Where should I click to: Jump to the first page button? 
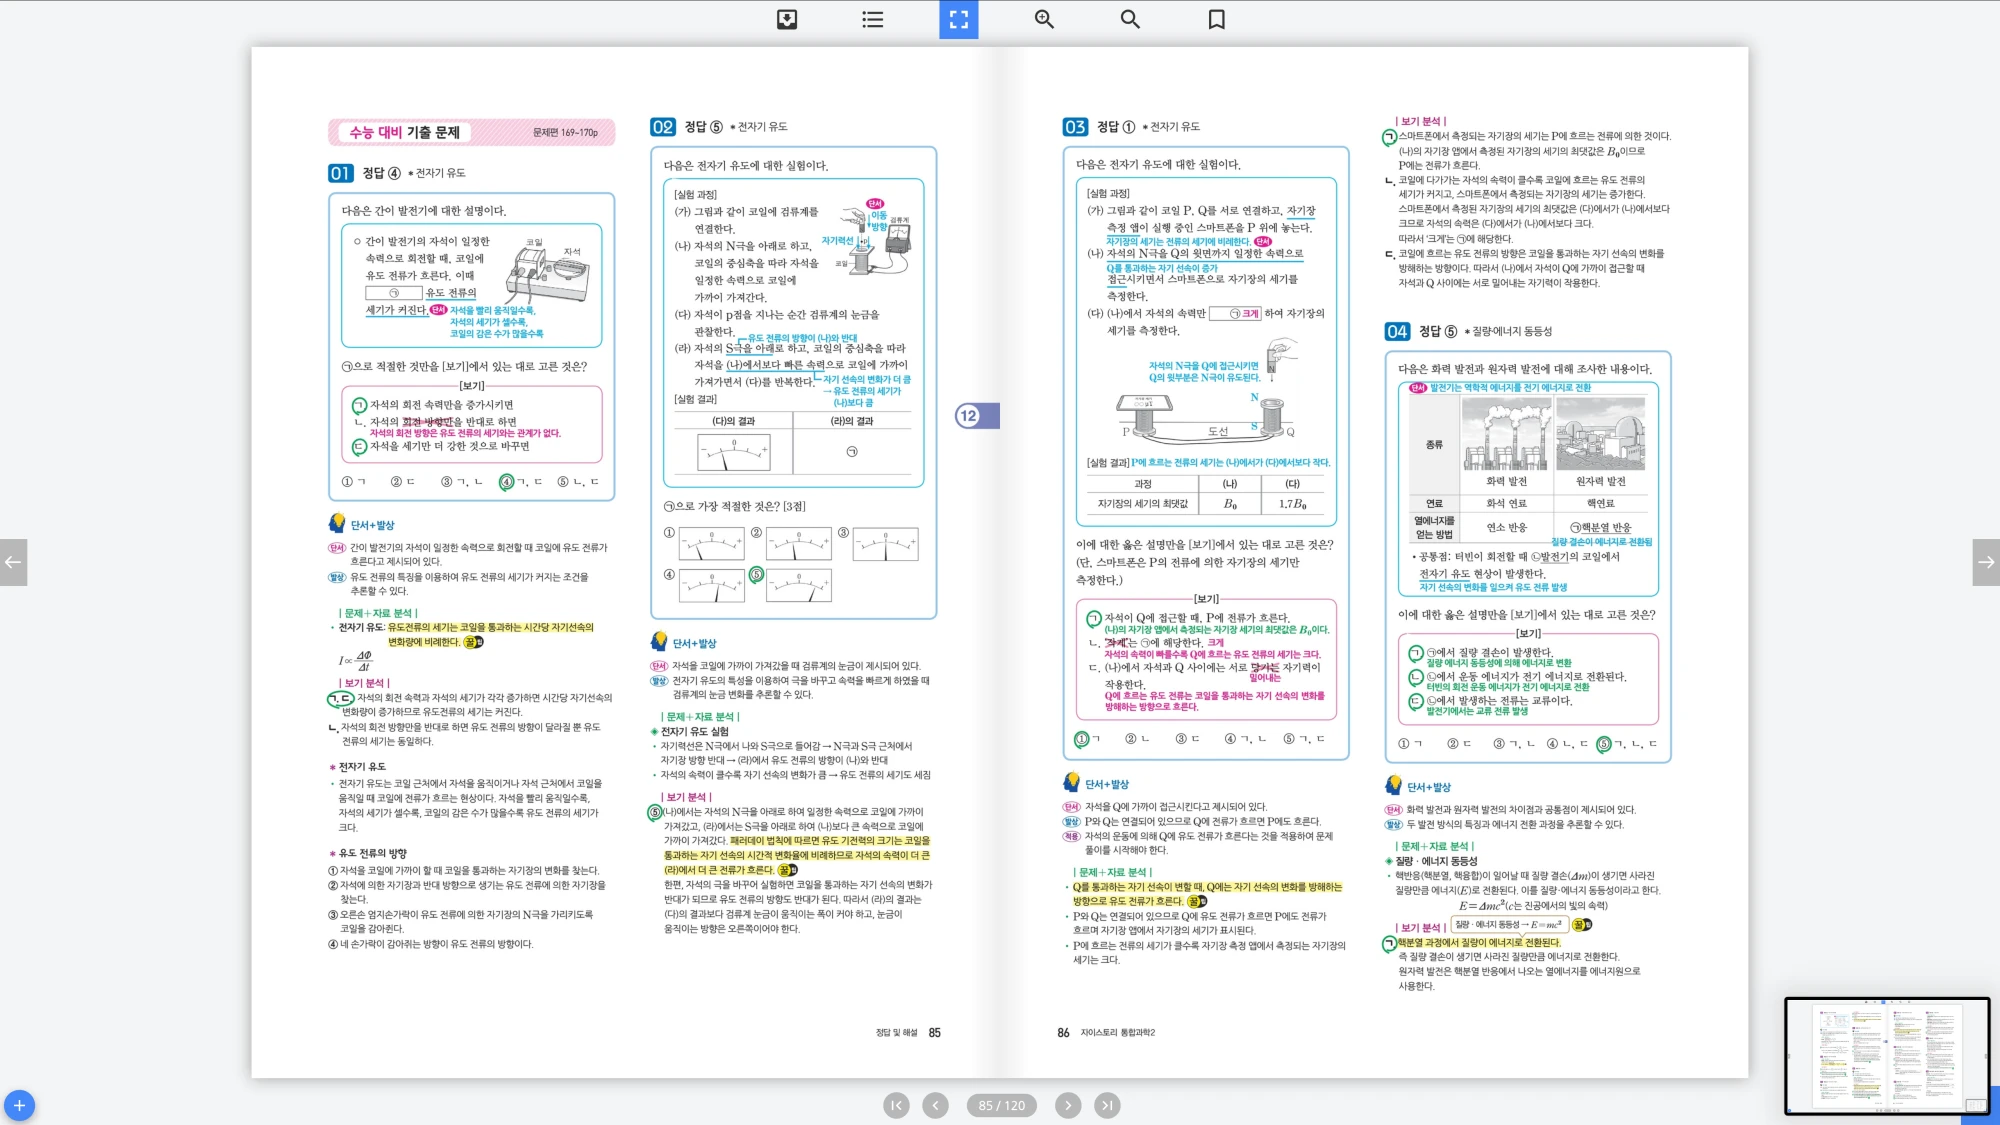[897, 1105]
